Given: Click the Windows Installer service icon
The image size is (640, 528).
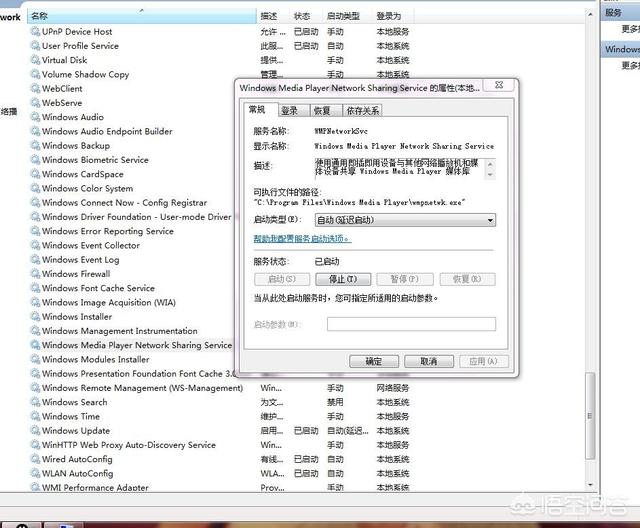Looking at the screenshot, I should [x=35, y=317].
